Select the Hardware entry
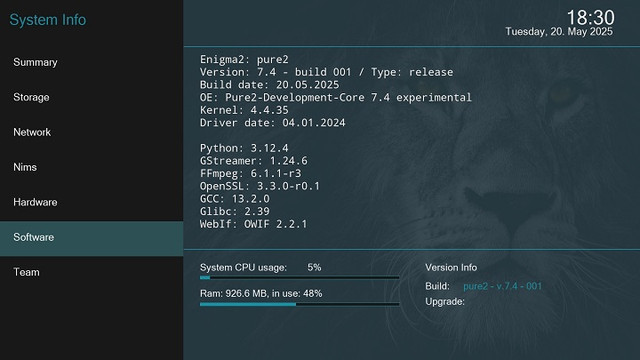This screenshot has height=360, width=640. 91,202
